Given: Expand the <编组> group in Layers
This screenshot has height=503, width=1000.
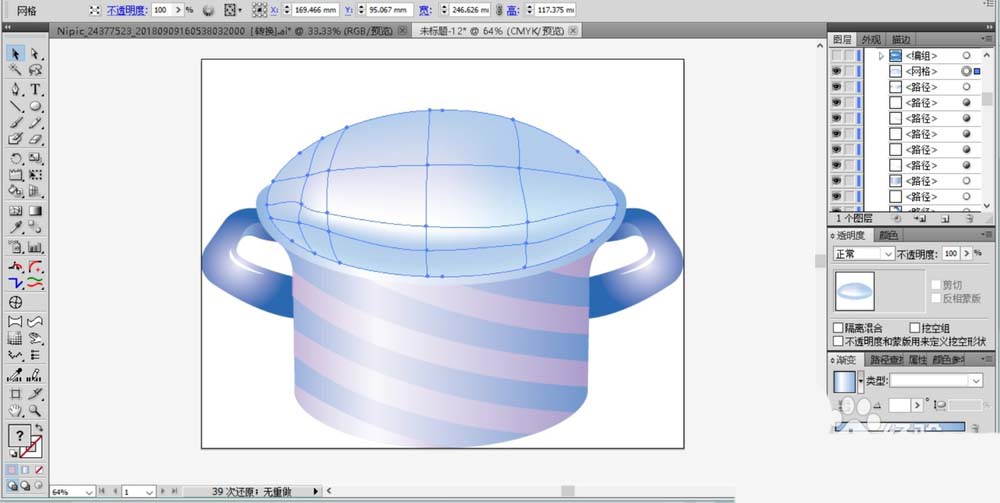Looking at the screenshot, I should (x=881, y=56).
